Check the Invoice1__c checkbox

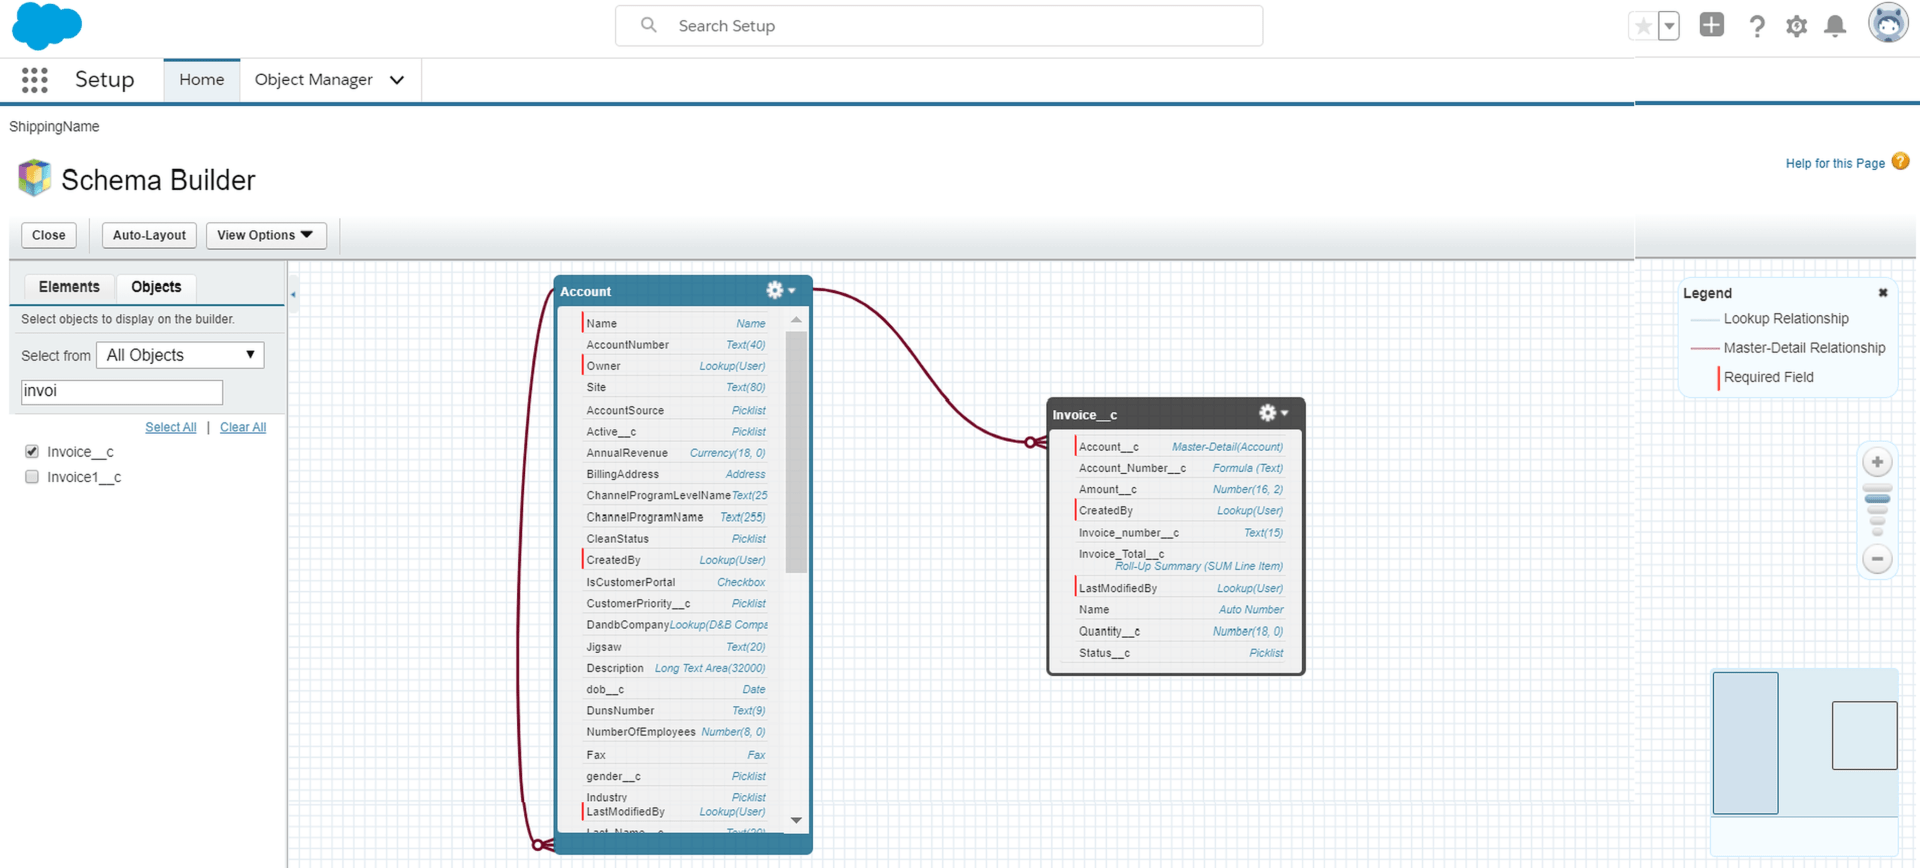coord(32,477)
